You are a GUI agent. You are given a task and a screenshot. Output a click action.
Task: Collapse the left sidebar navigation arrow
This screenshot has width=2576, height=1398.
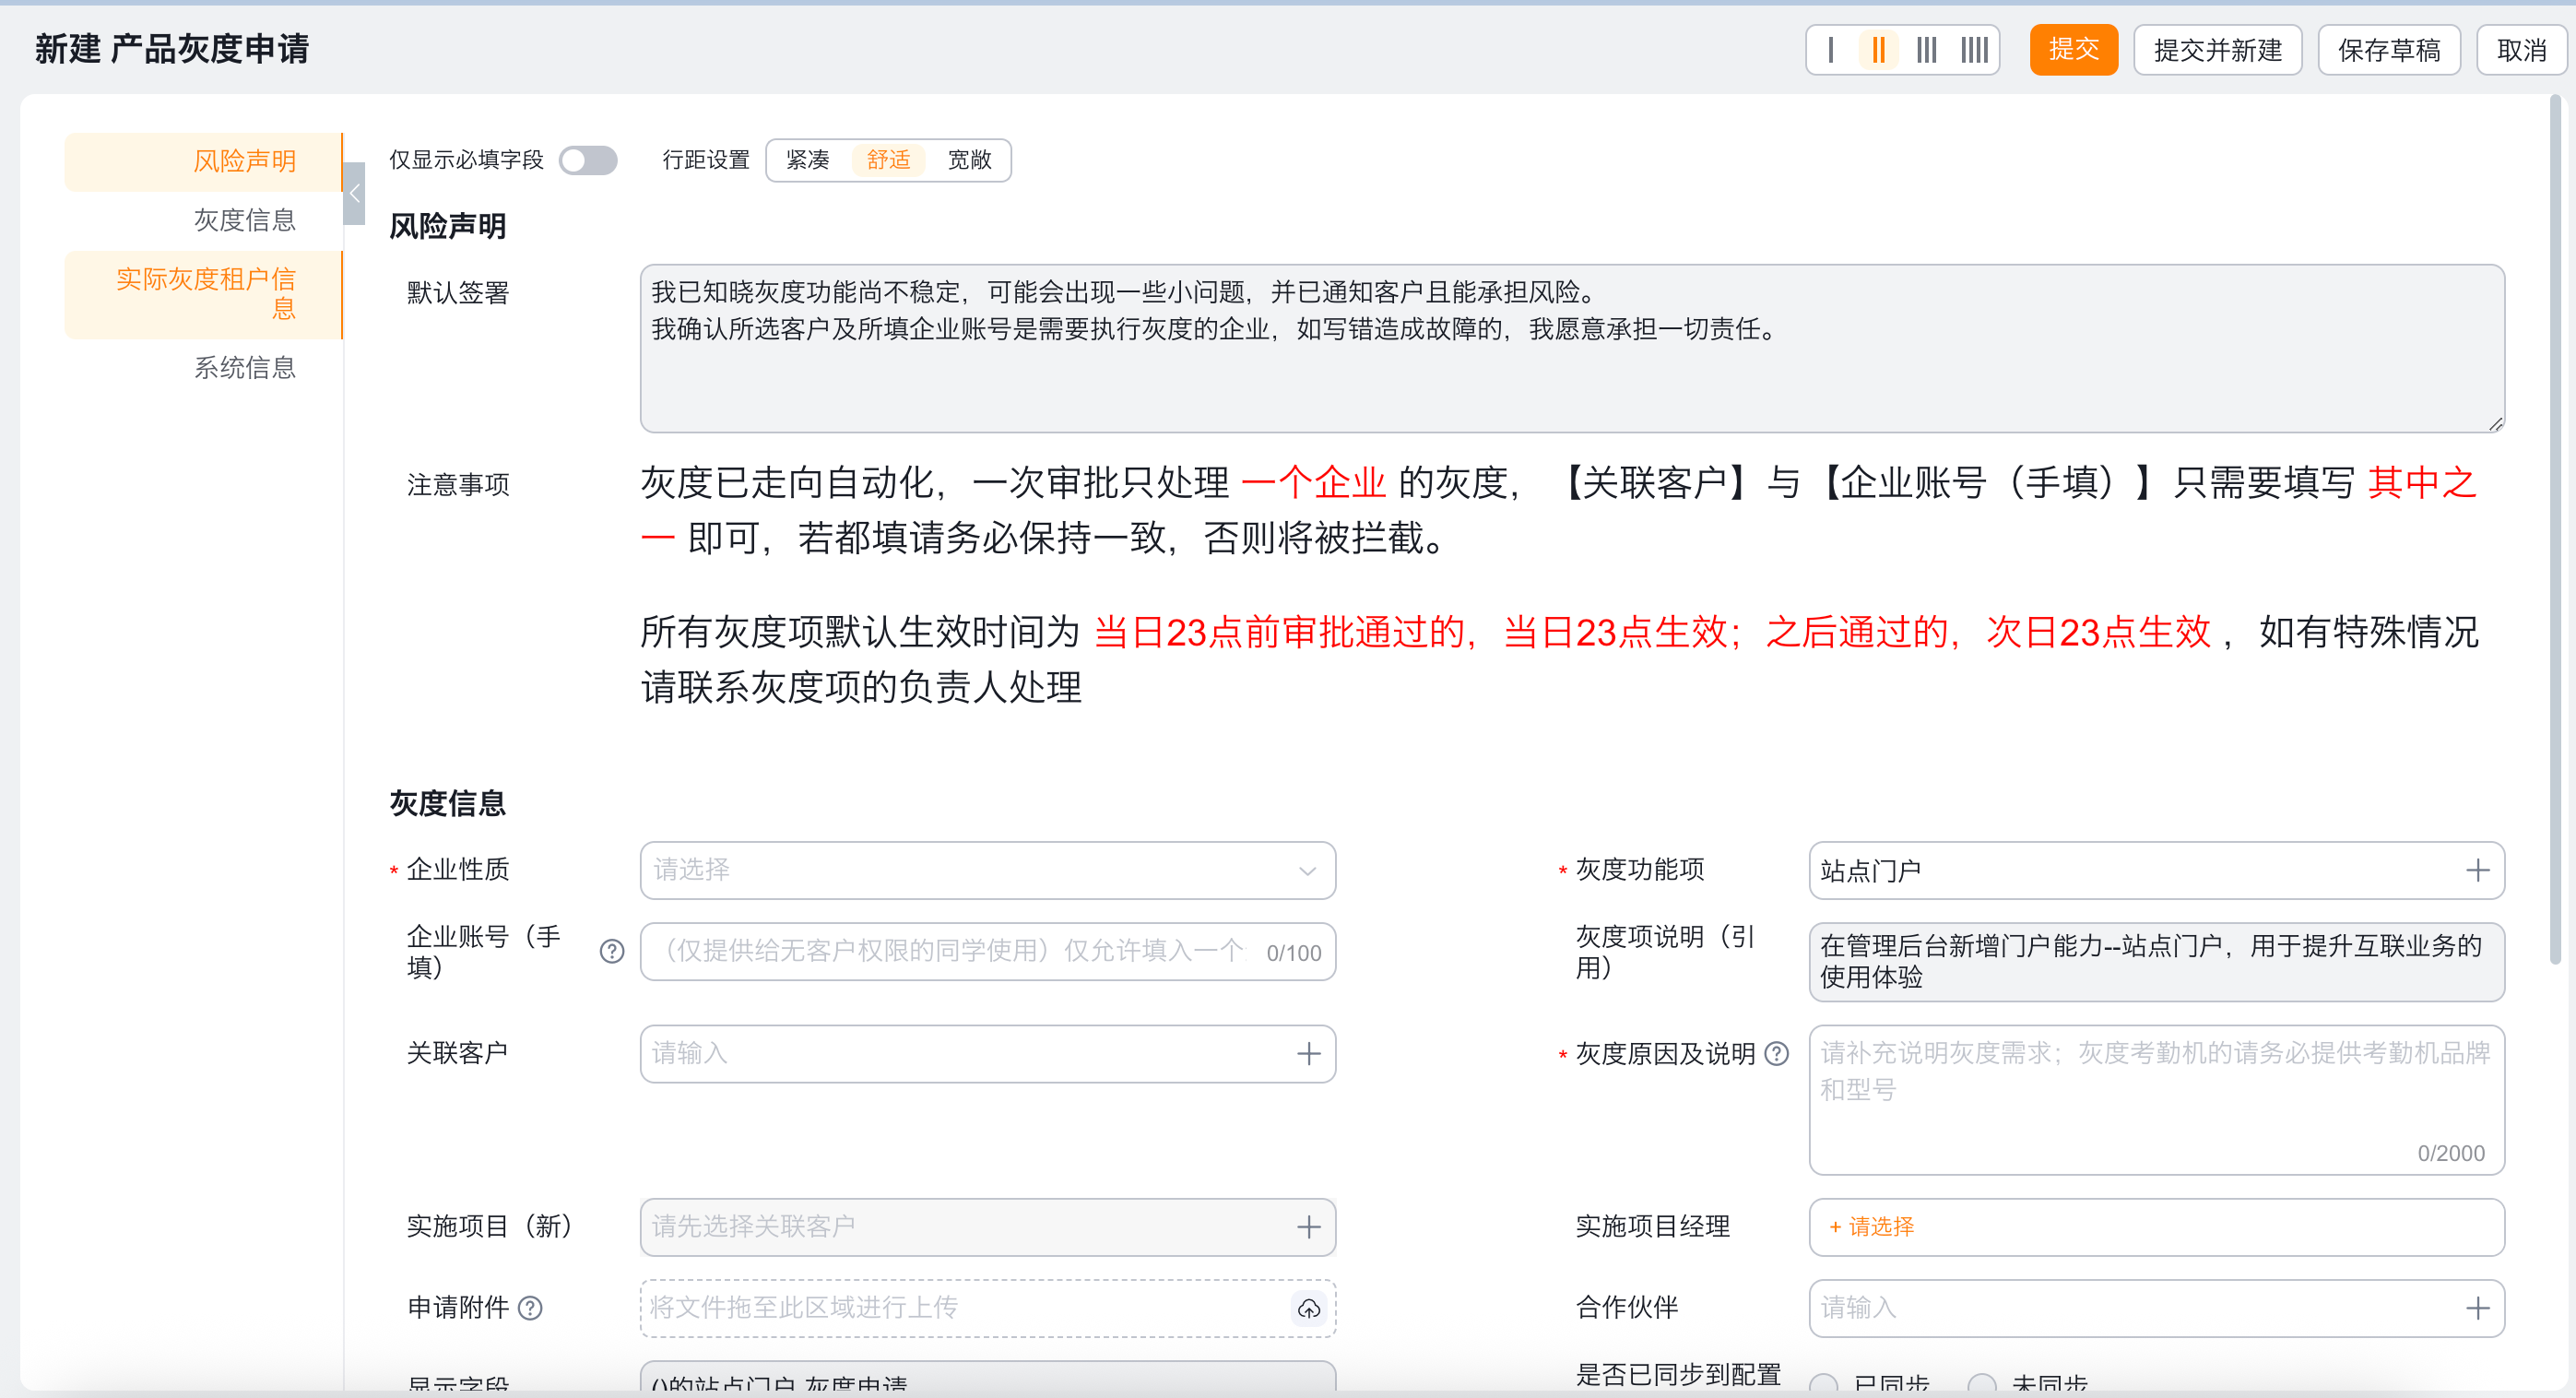click(x=354, y=193)
